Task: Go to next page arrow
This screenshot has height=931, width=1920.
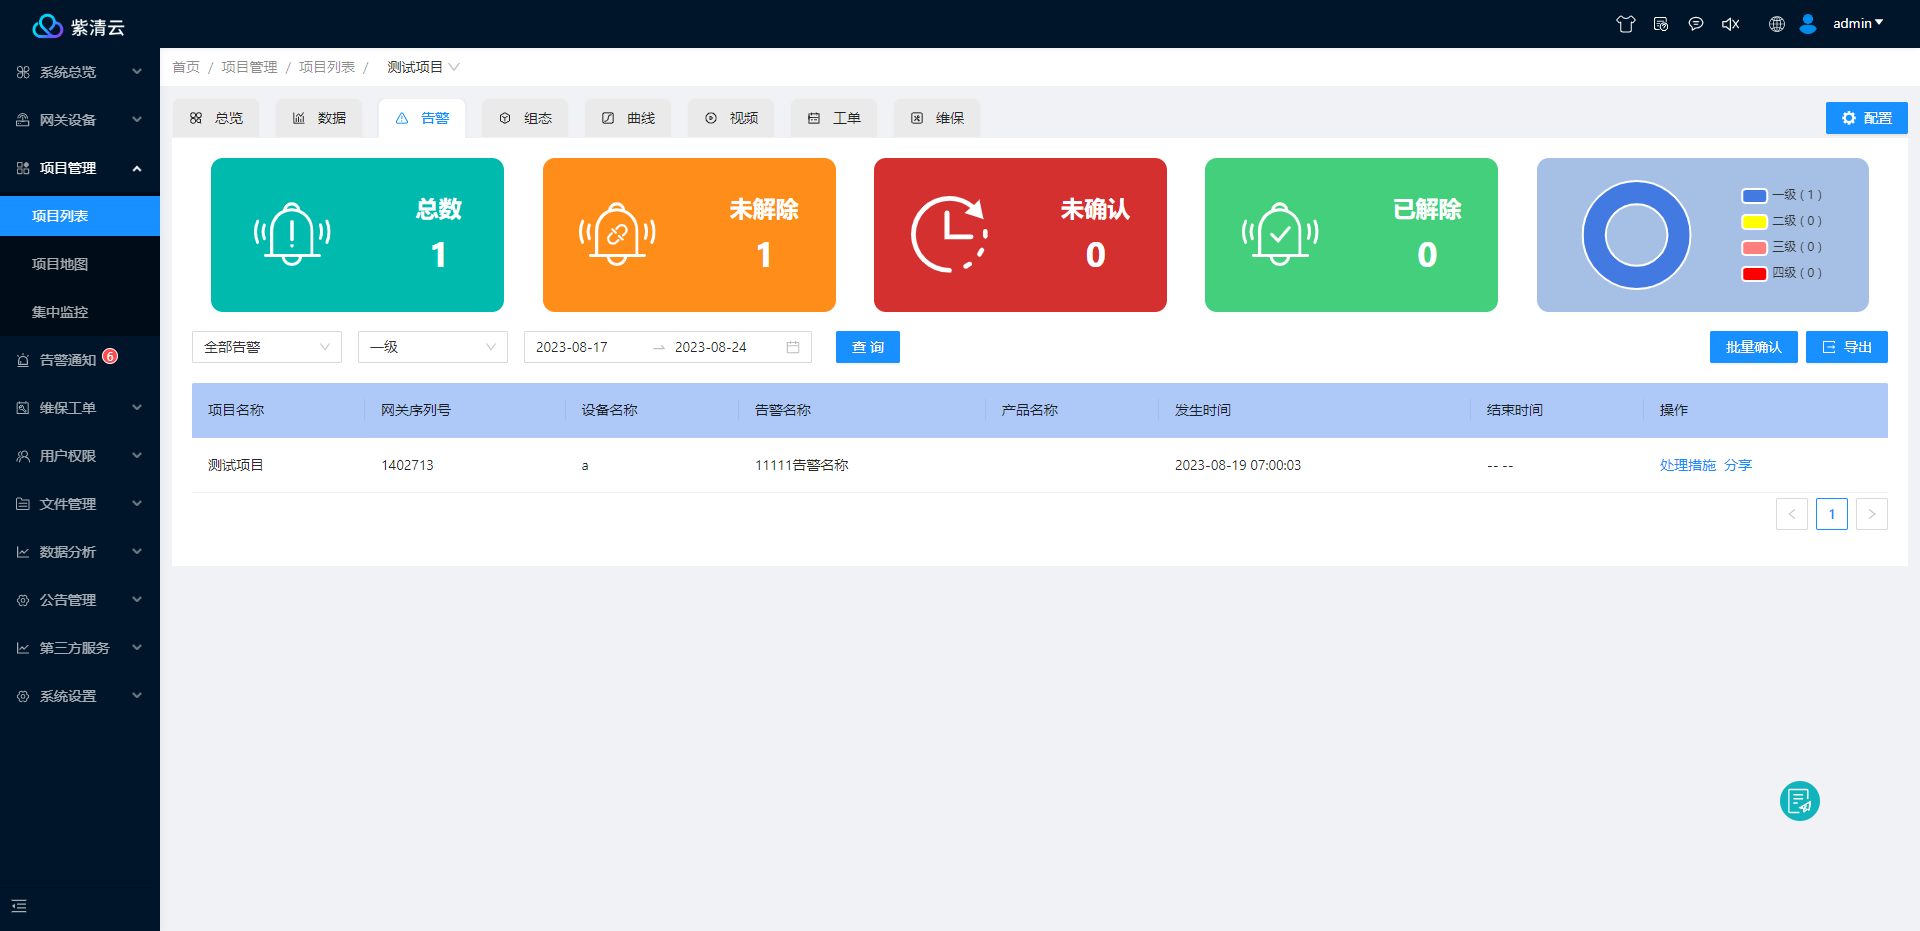Action: coord(1872,514)
